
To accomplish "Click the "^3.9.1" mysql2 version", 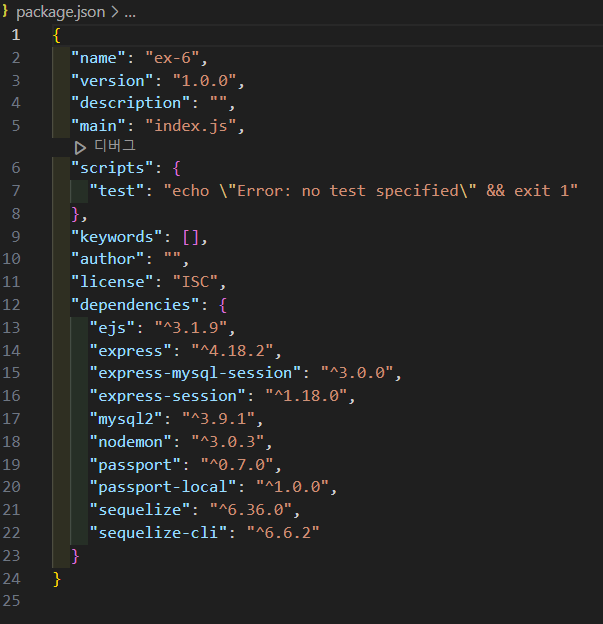I will (219, 419).
